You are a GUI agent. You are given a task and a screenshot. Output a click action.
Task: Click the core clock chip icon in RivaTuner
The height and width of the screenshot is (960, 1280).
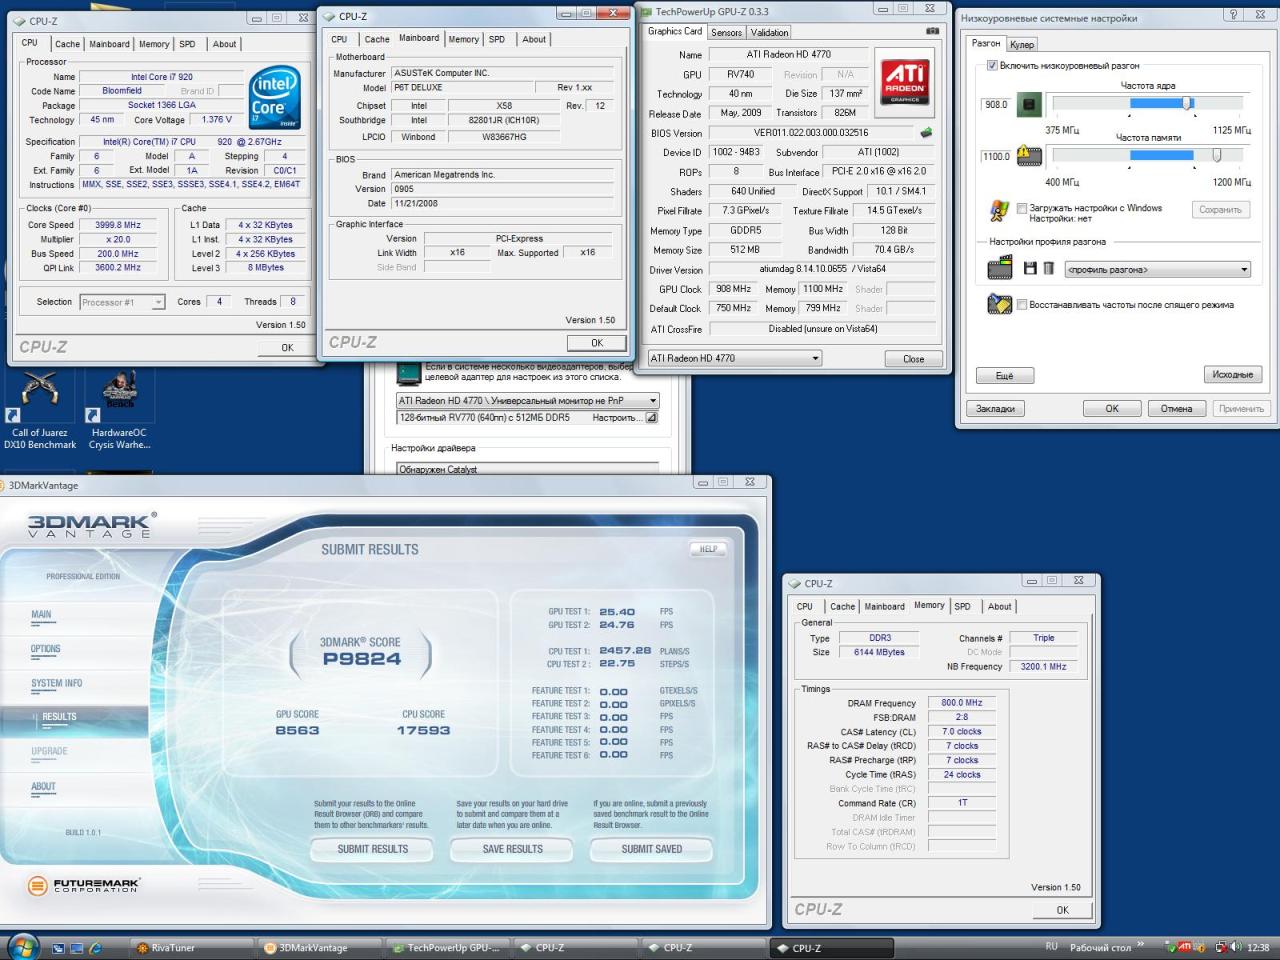pyautogui.click(x=1029, y=104)
